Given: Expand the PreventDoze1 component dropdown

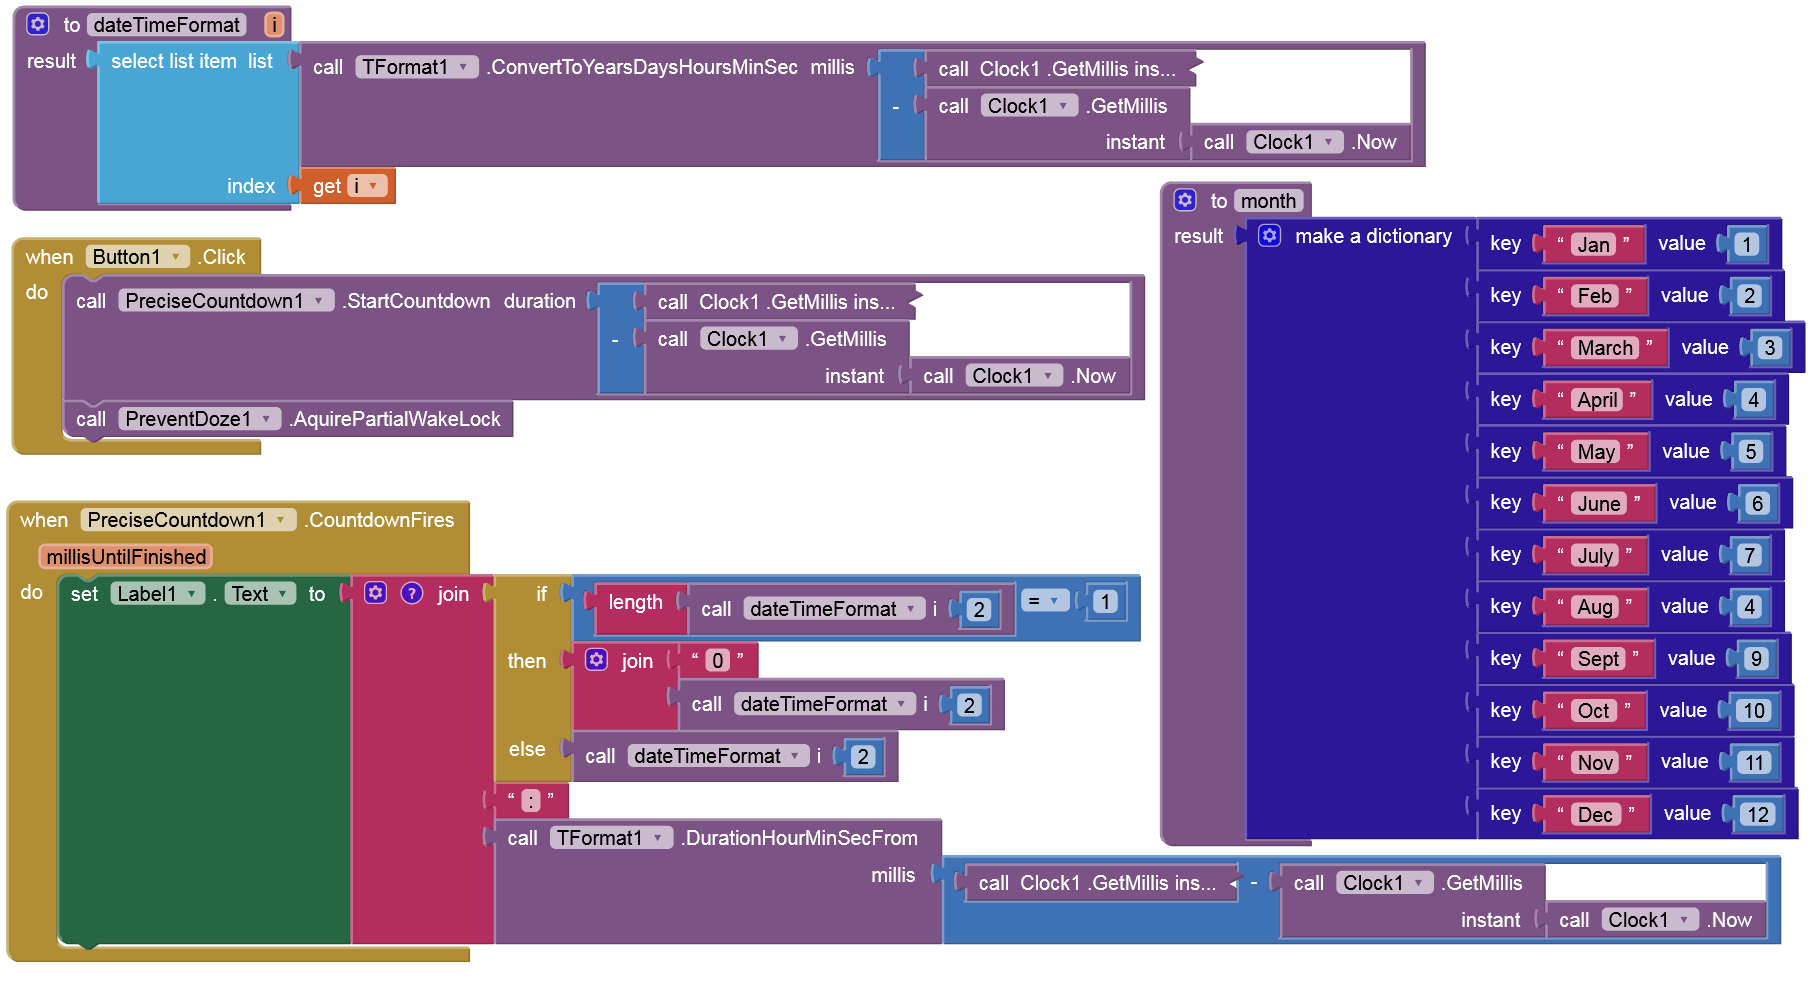Looking at the screenshot, I should 266,419.
